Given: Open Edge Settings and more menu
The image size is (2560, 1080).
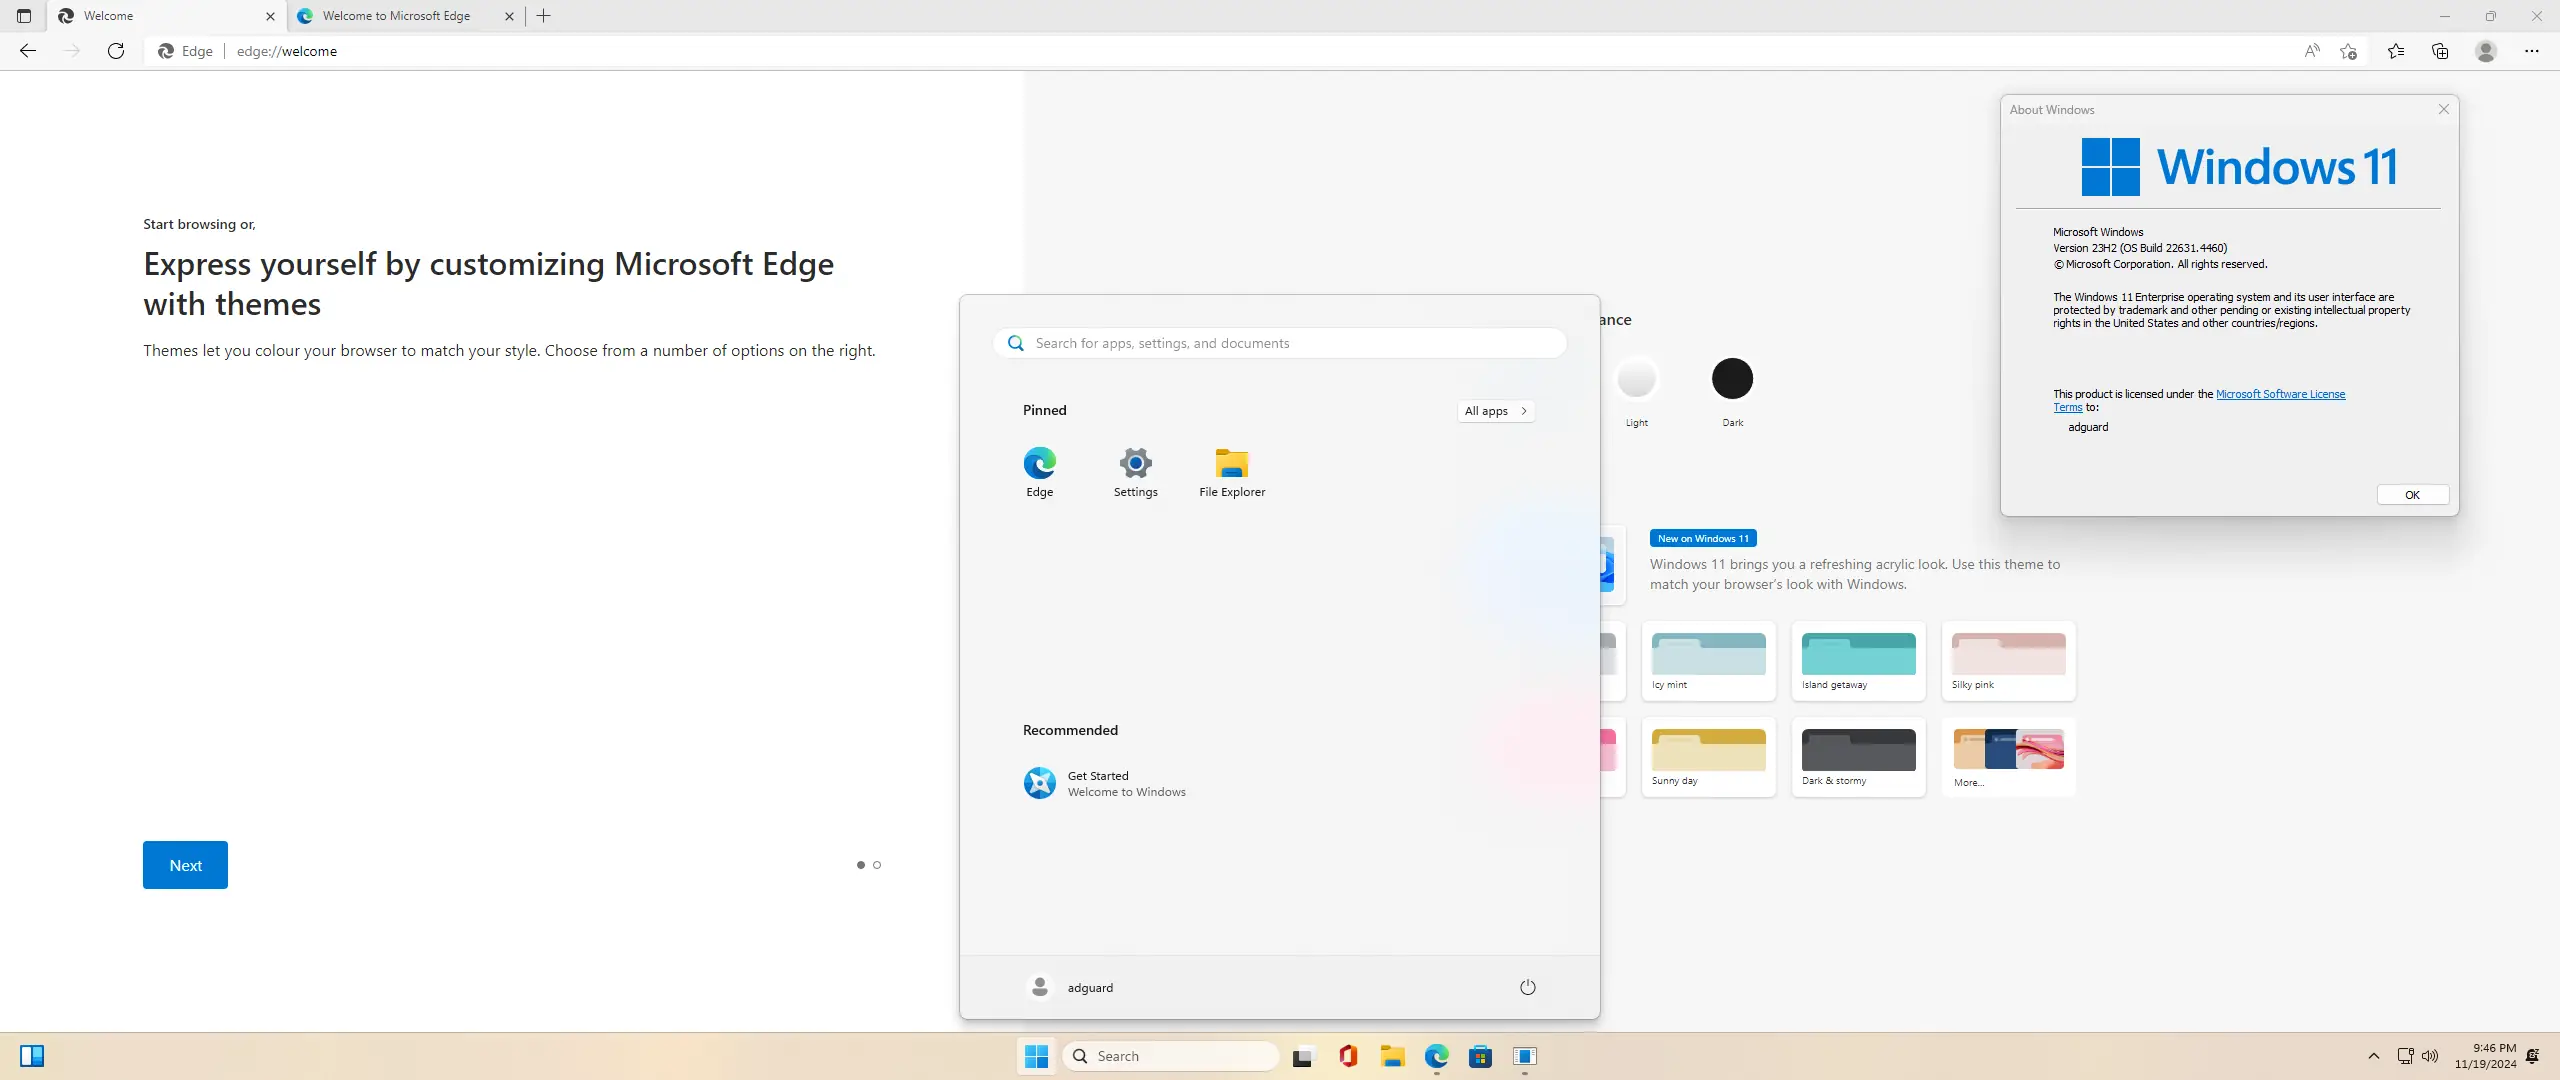Looking at the screenshot, I should click(2531, 51).
